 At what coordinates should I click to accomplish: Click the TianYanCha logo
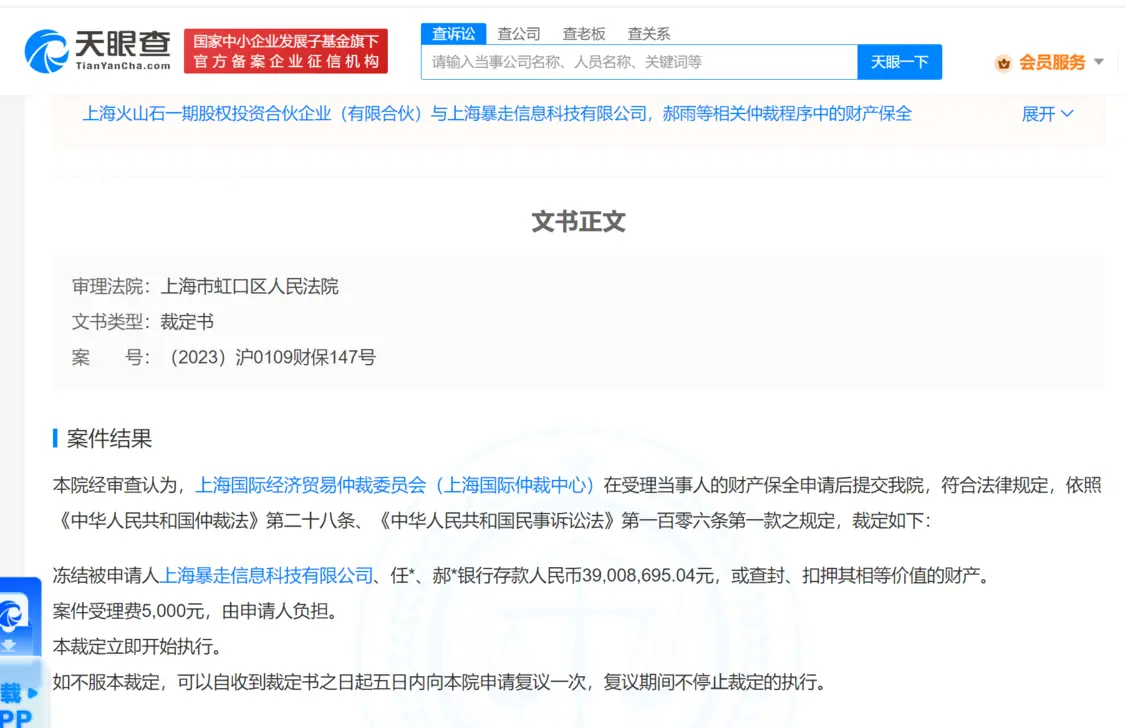click(98, 51)
